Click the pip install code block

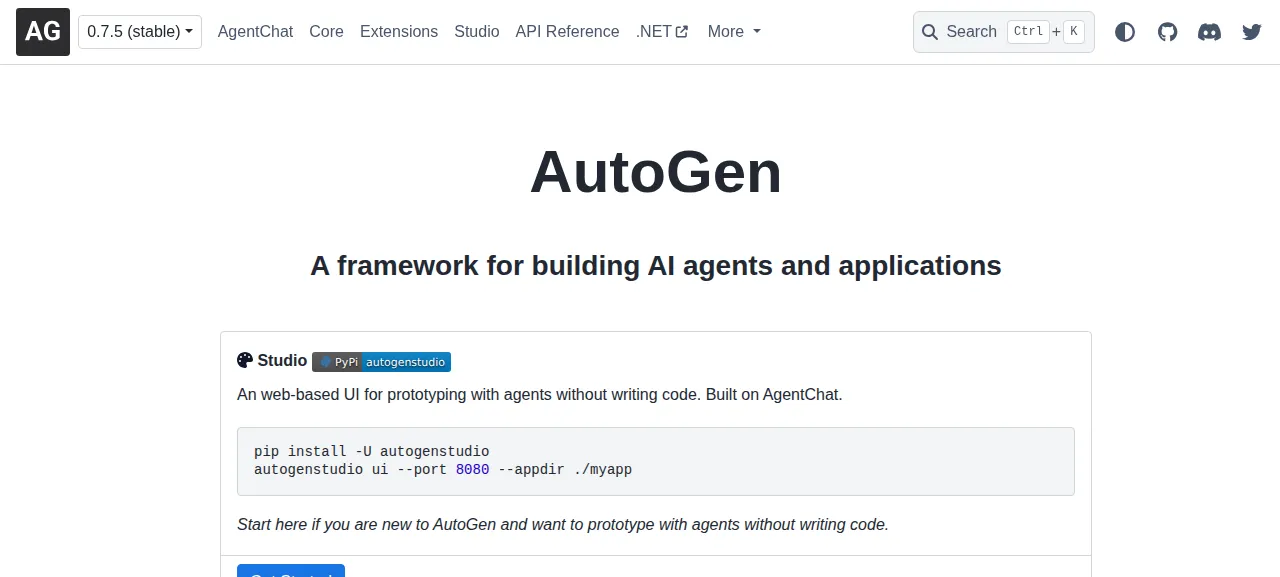tap(656, 461)
